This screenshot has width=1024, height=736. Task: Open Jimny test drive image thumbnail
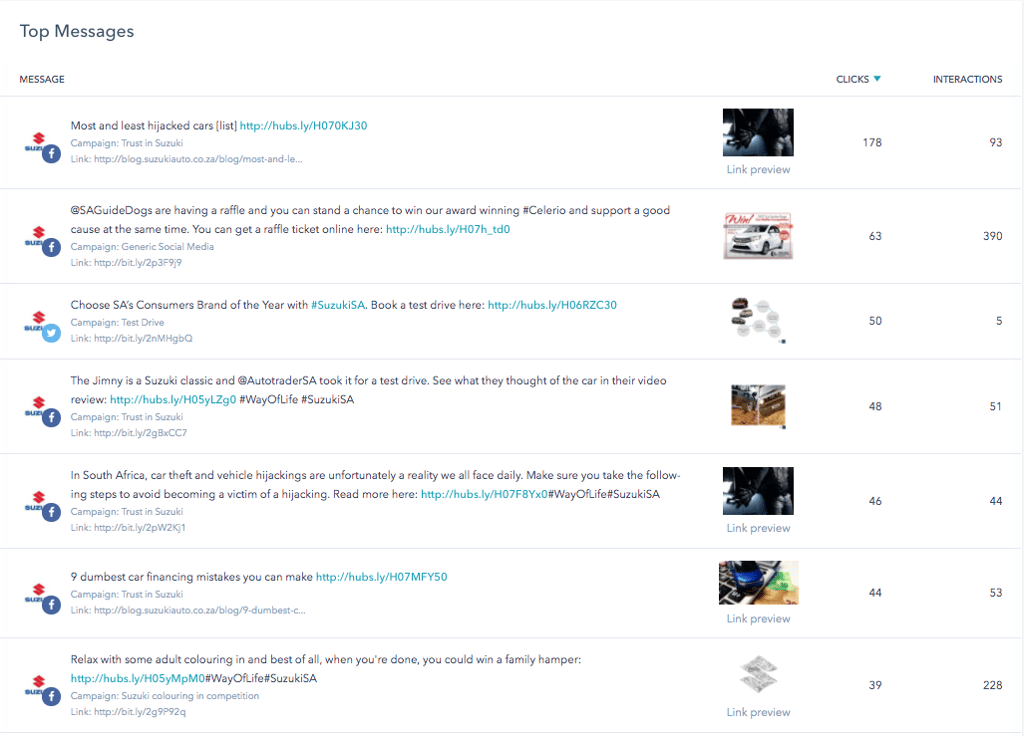click(x=758, y=406)
